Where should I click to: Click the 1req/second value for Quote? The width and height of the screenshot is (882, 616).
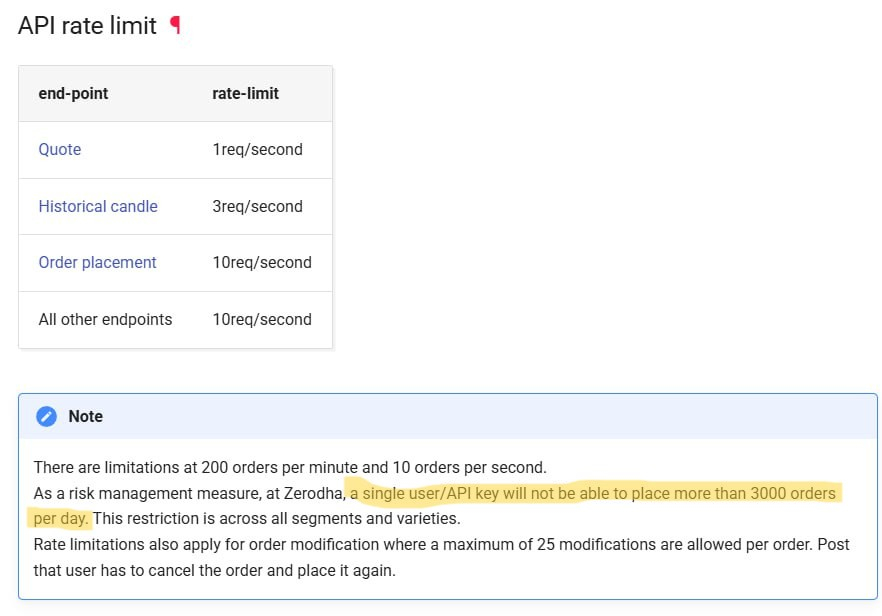[257, 150]
